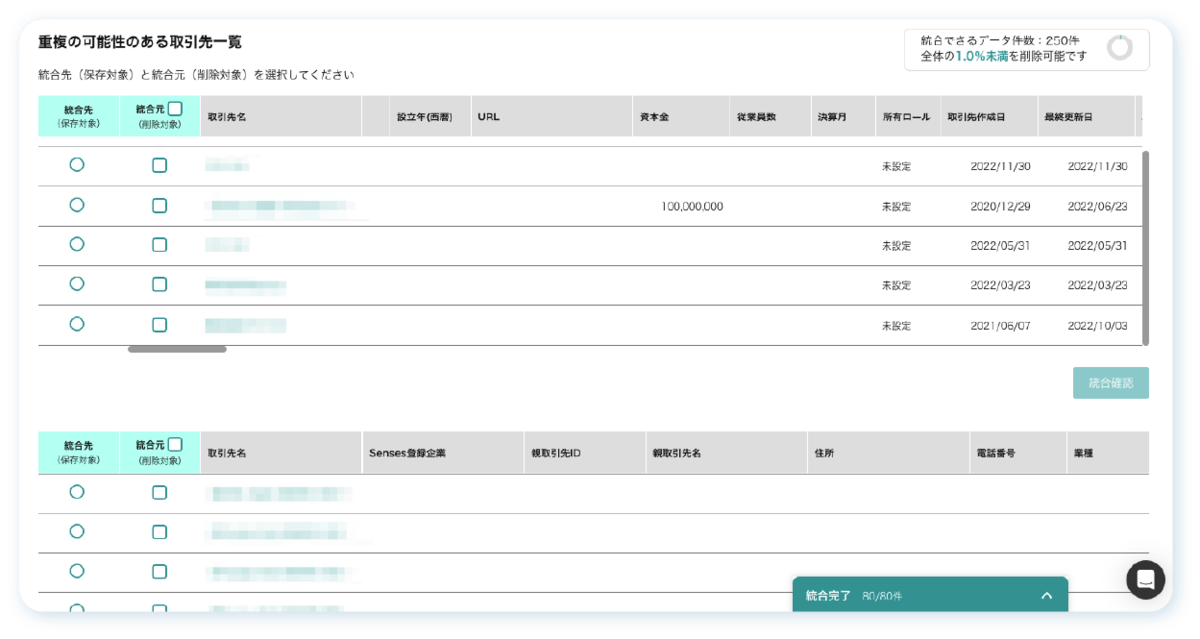The height and width of the screenshot is (639, 1200).
Task: Select 統合先 radio for 100,000,000 capital row
Action: [x=77, y=205]
